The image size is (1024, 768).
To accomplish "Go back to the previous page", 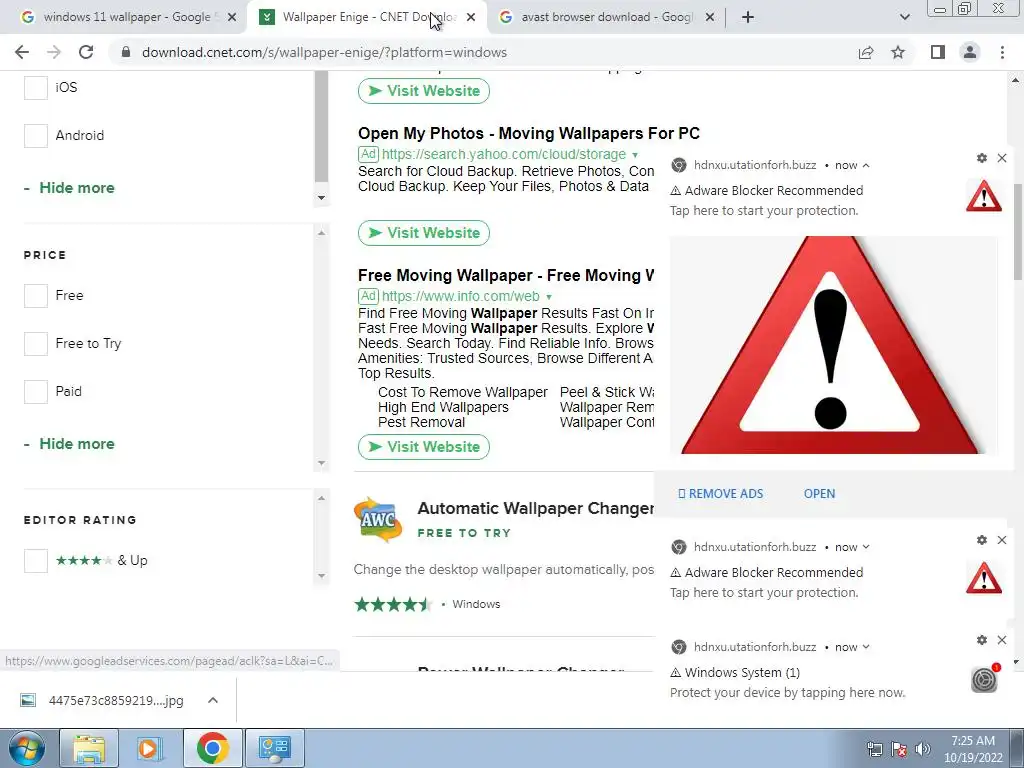I will (x=22, y=52).
